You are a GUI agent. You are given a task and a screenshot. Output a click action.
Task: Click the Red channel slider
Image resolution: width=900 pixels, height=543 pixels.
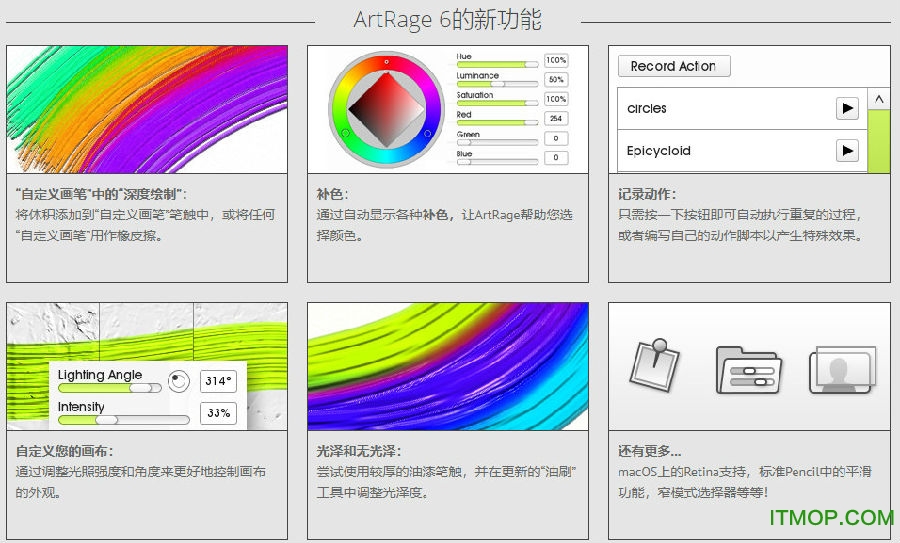coord(497,122)
